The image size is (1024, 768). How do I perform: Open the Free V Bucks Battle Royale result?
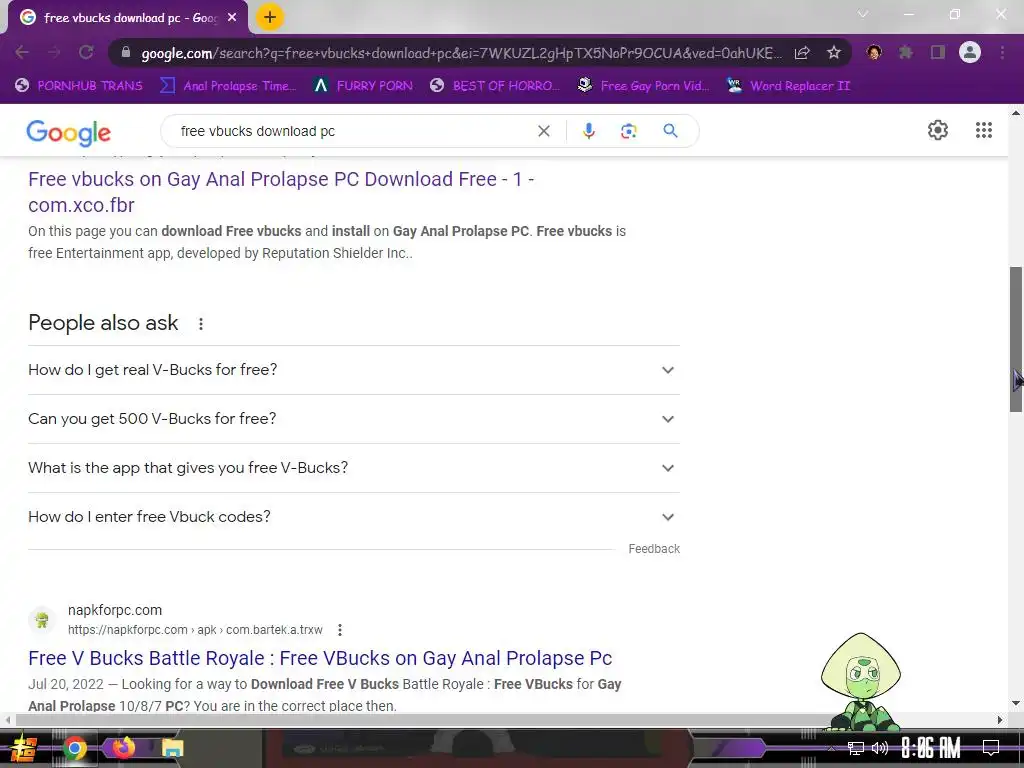(320, 658)
